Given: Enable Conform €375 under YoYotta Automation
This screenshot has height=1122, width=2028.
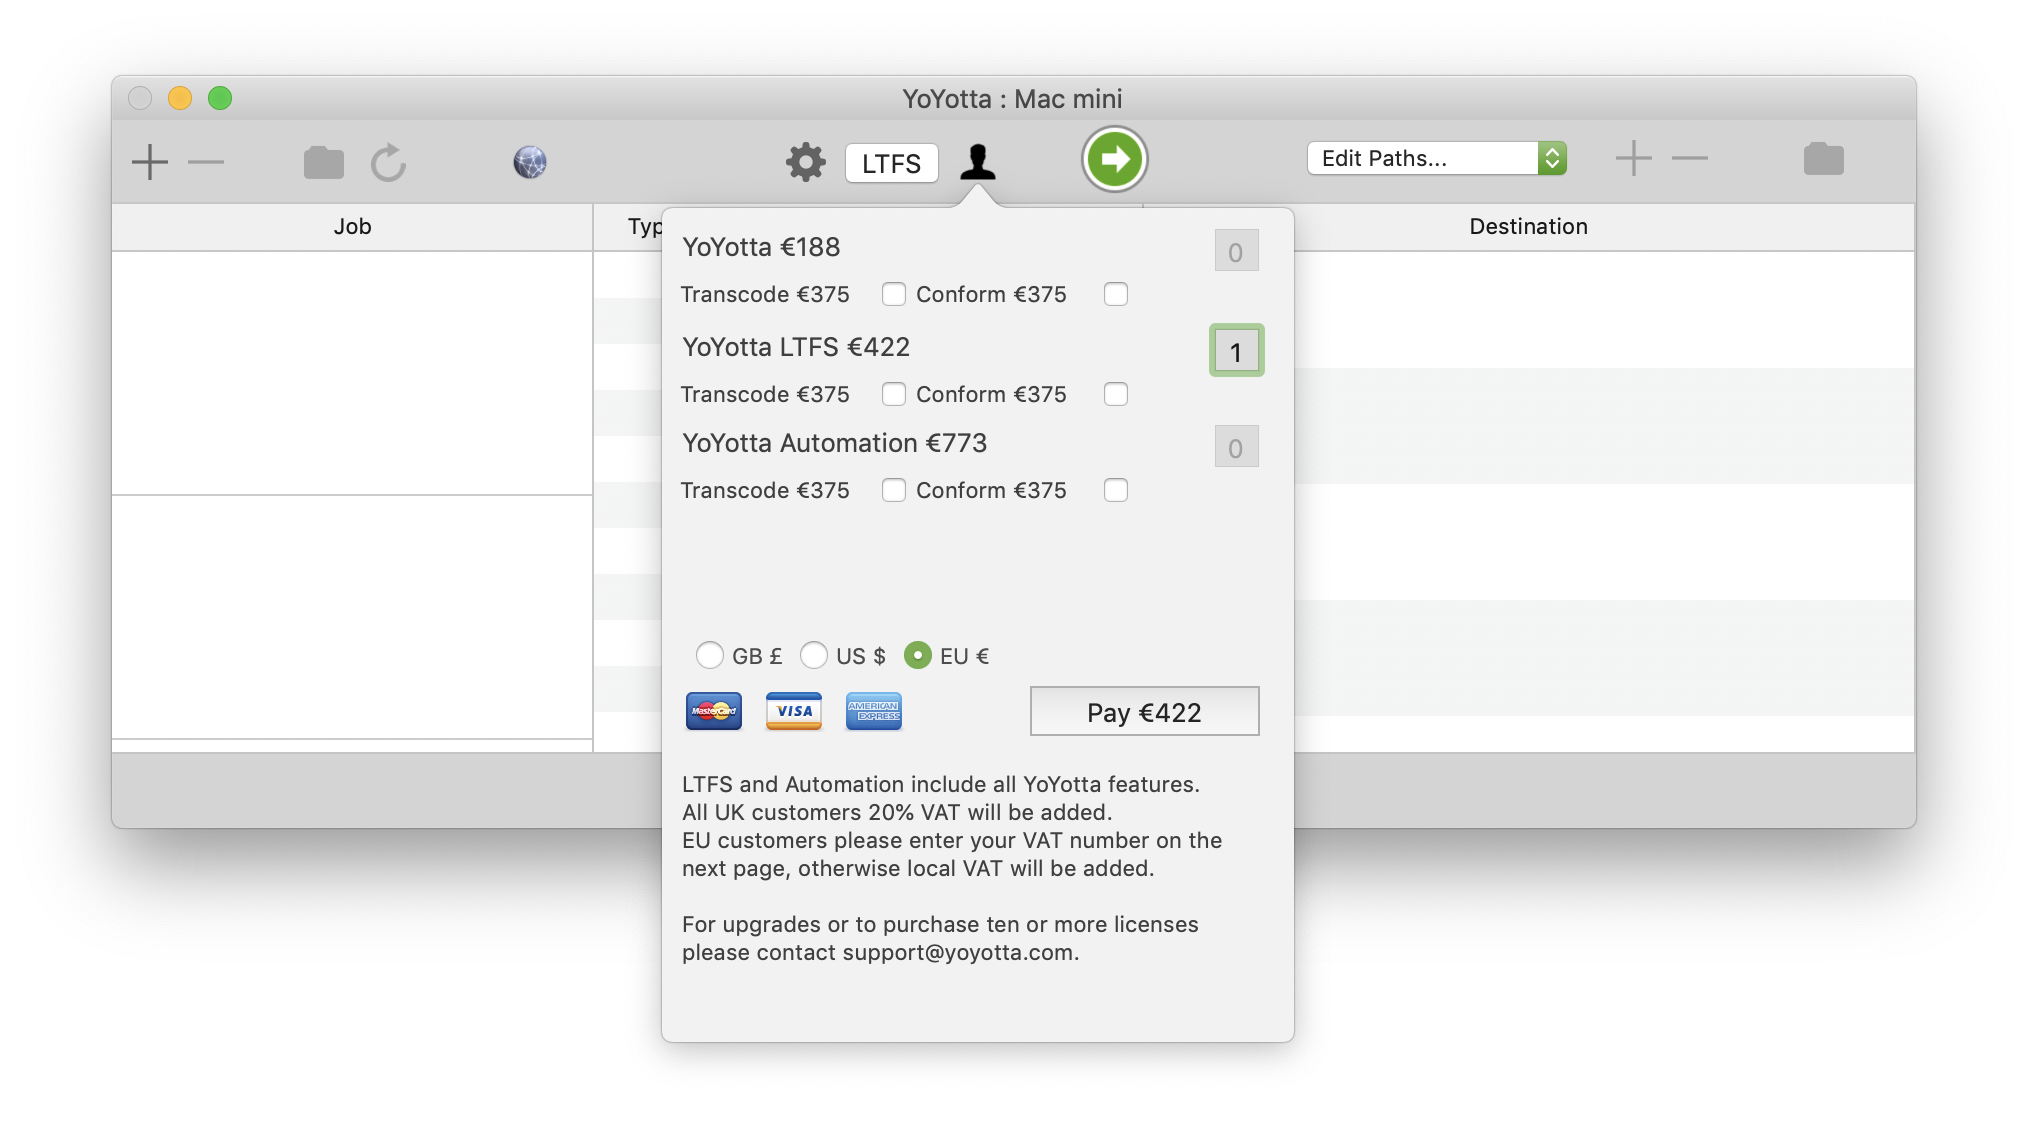Looking at the screenshot, I should [1115, 490].
